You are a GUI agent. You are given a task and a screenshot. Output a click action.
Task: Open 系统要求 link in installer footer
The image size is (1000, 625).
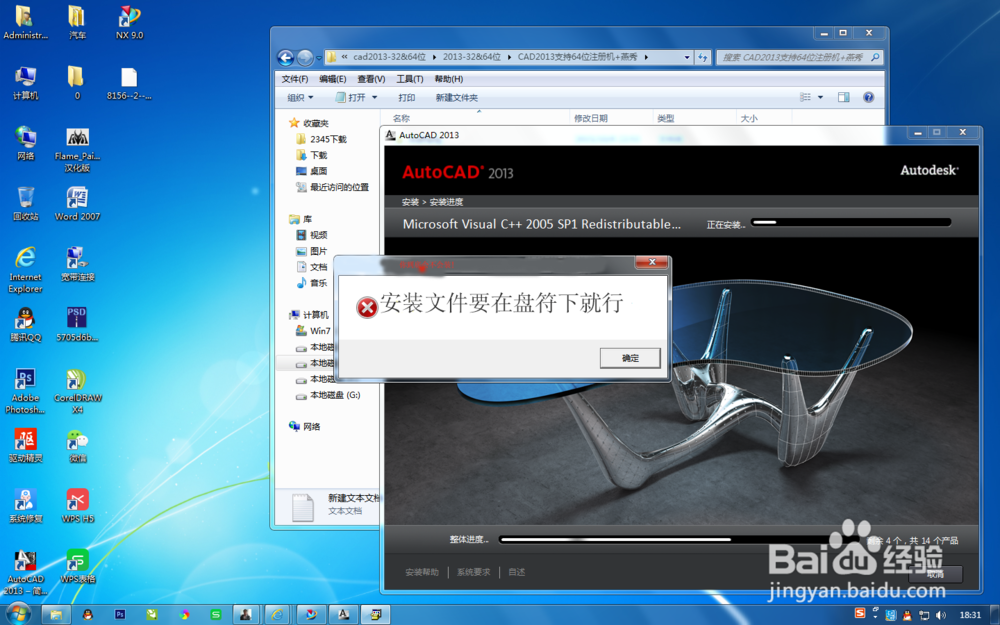[x=473, y=572]
